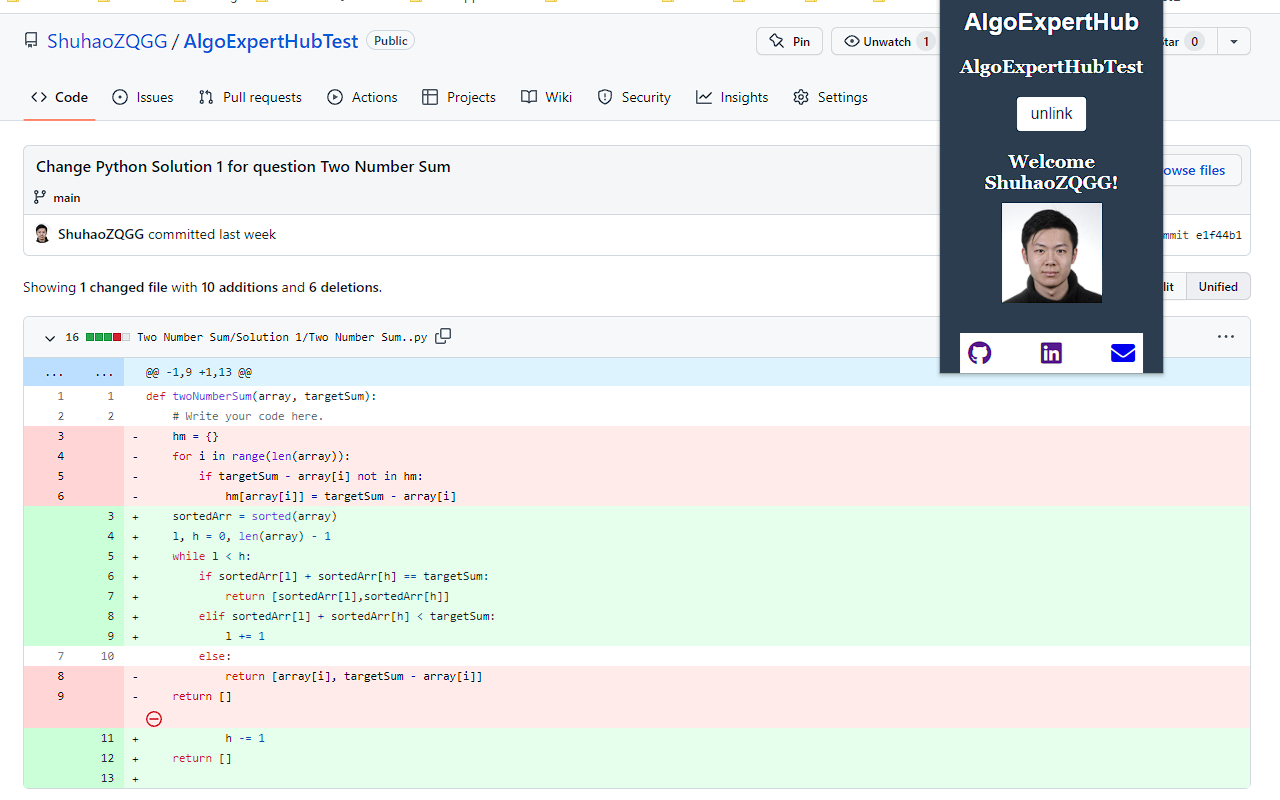Click the repository icon beside ShuhaoZQGG
Image resolution: width=1280 pixels, height=800 pixels.
[32, 41]
